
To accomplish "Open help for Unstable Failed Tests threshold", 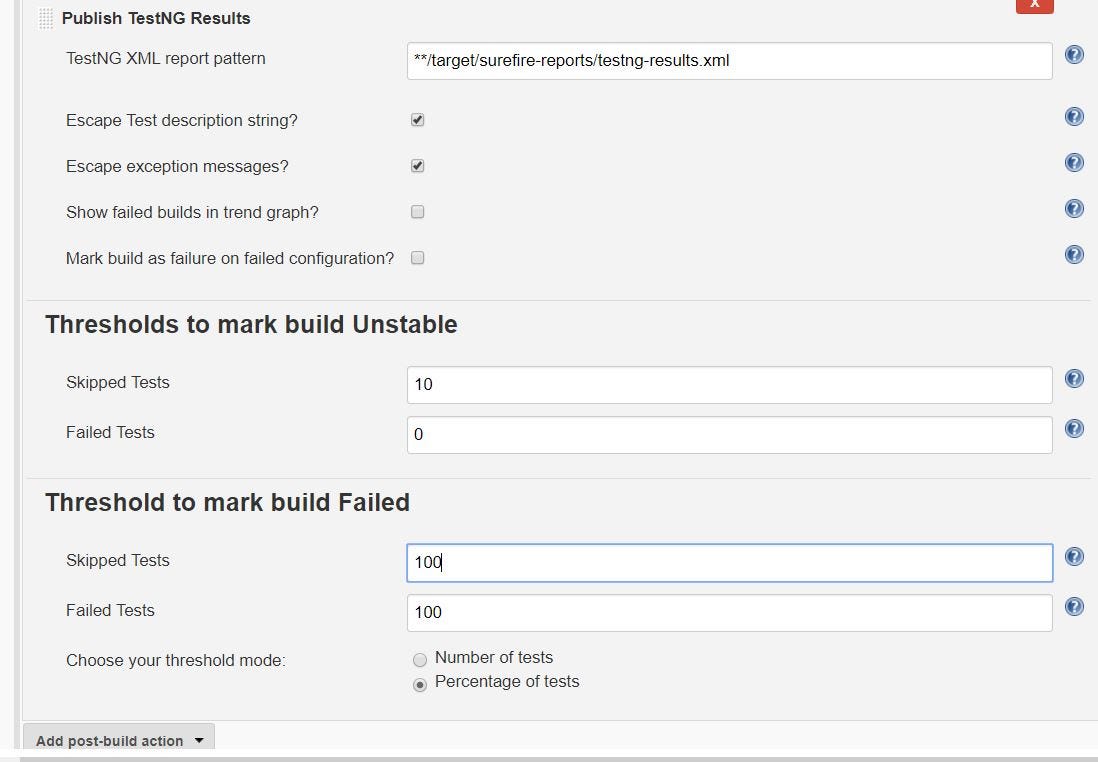I will pyautogui.click(x=1074, y=428).
